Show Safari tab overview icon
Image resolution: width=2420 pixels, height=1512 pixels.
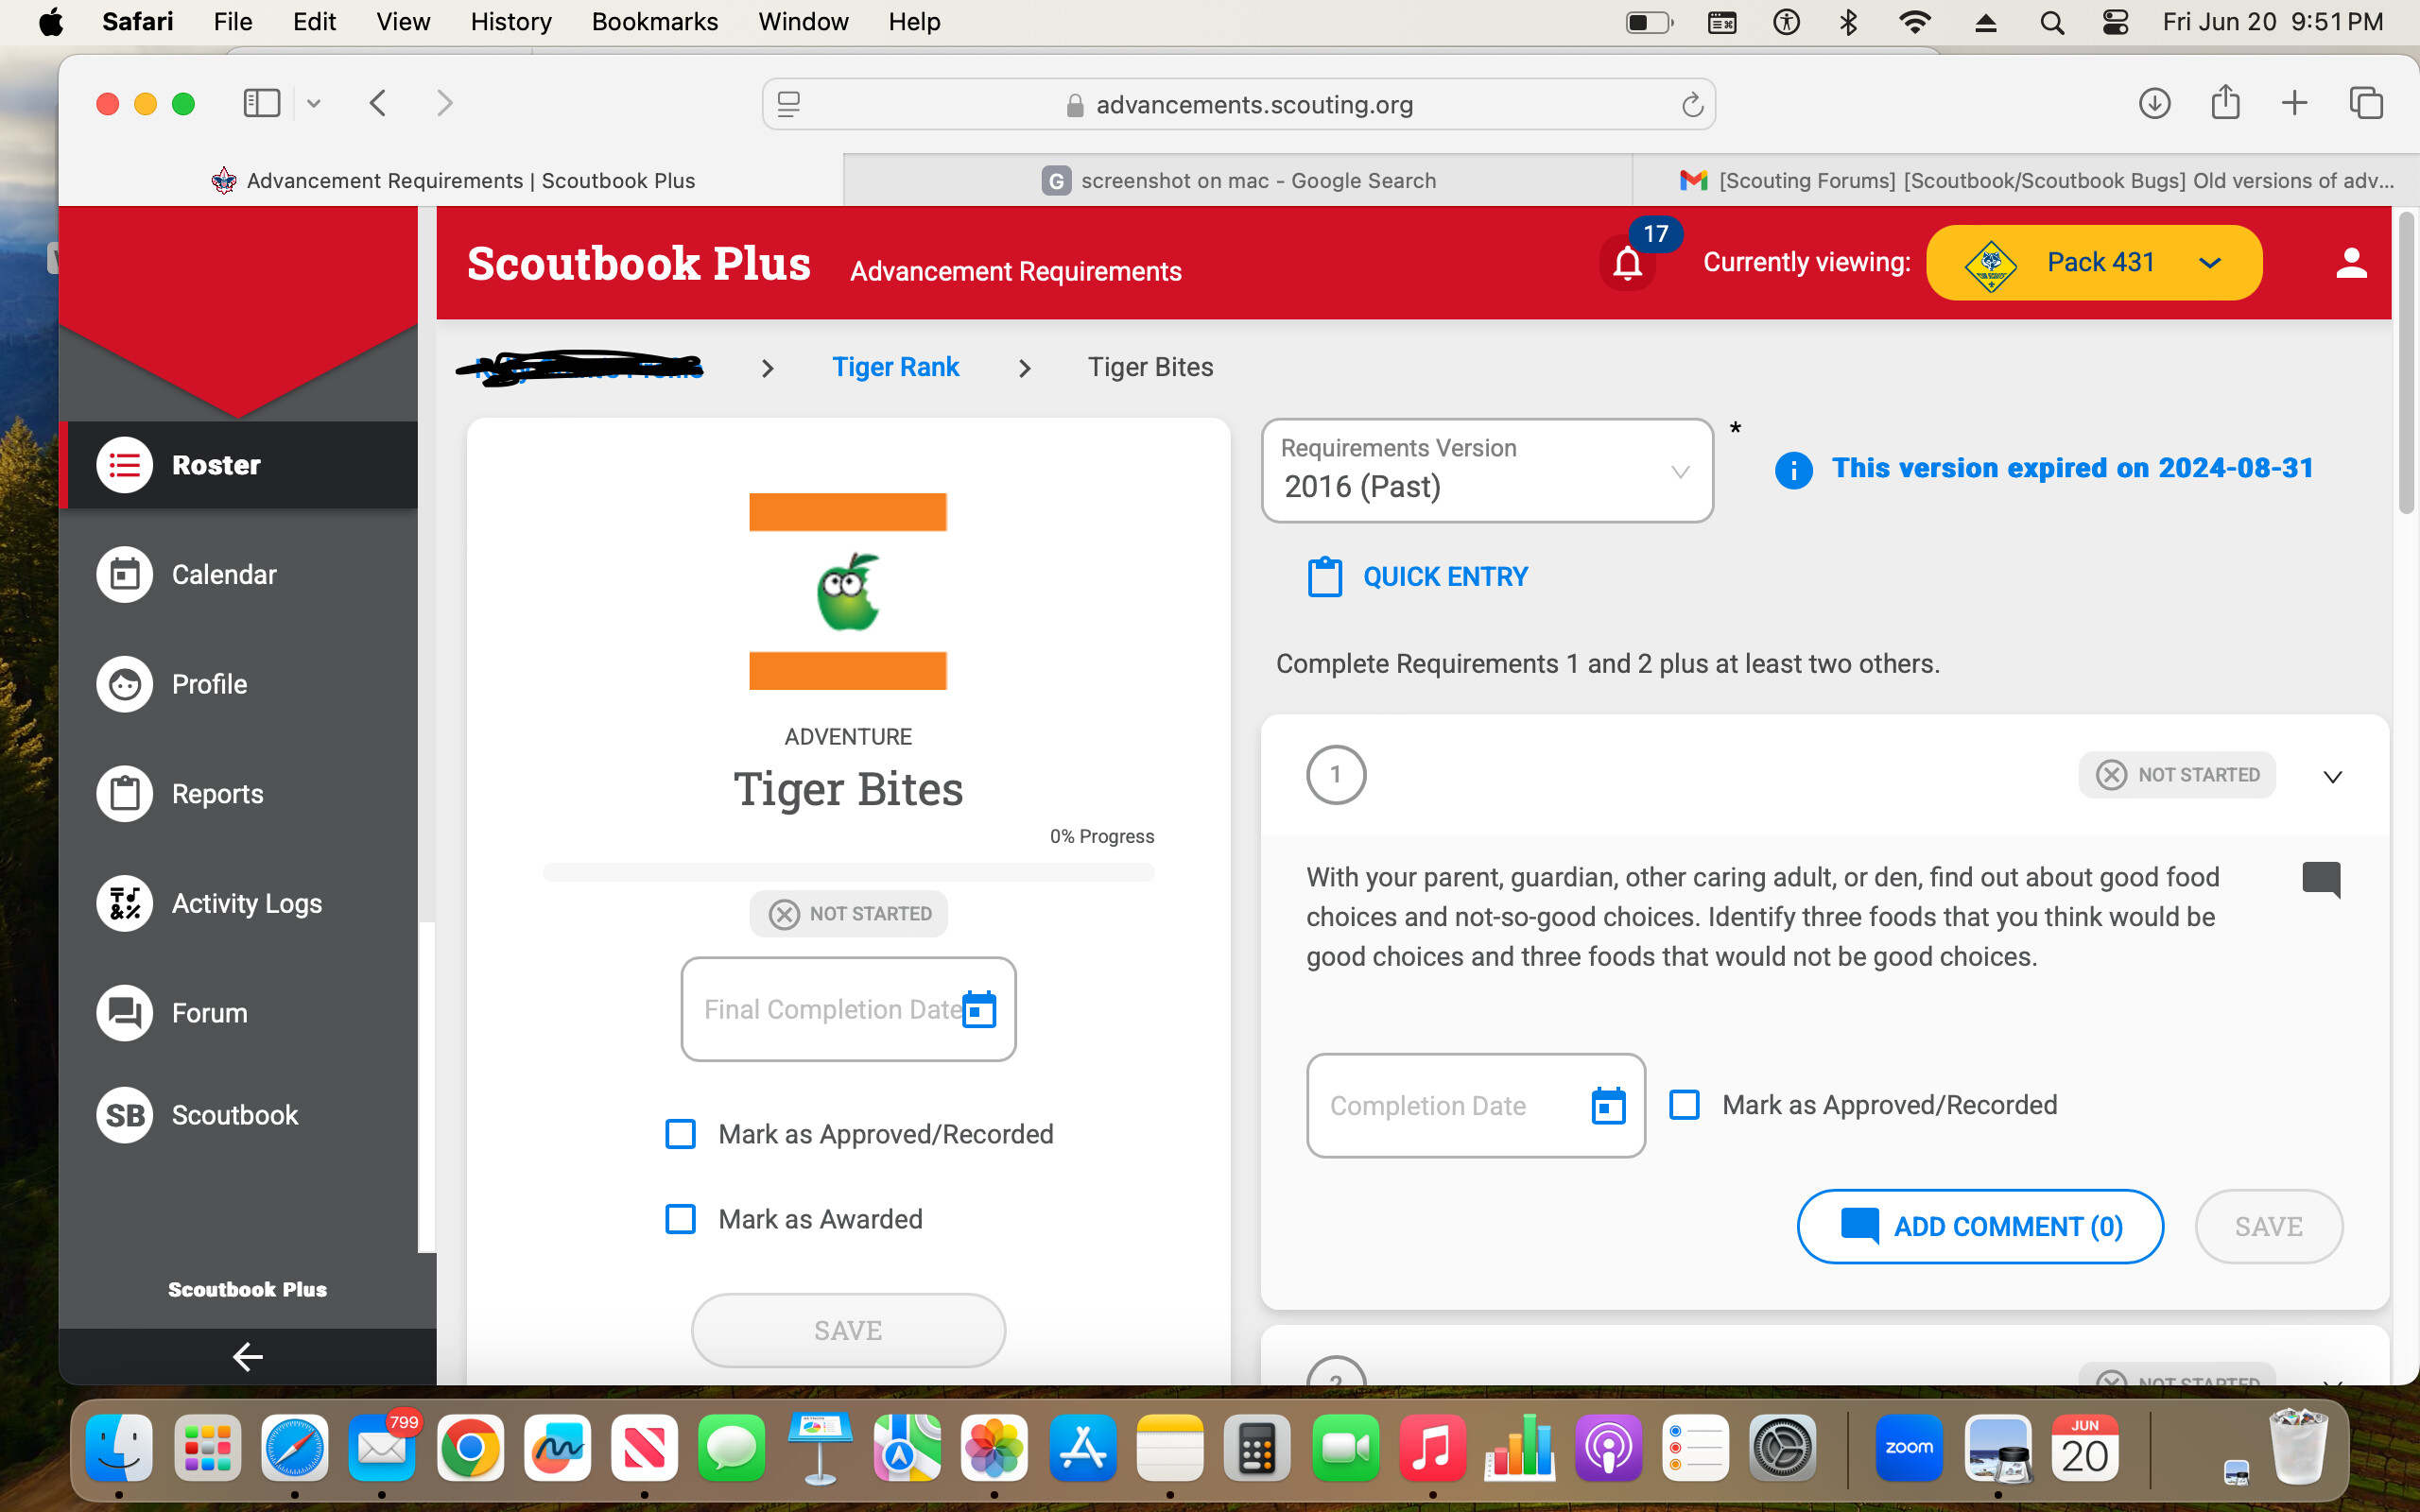[x=2366, y=103]
